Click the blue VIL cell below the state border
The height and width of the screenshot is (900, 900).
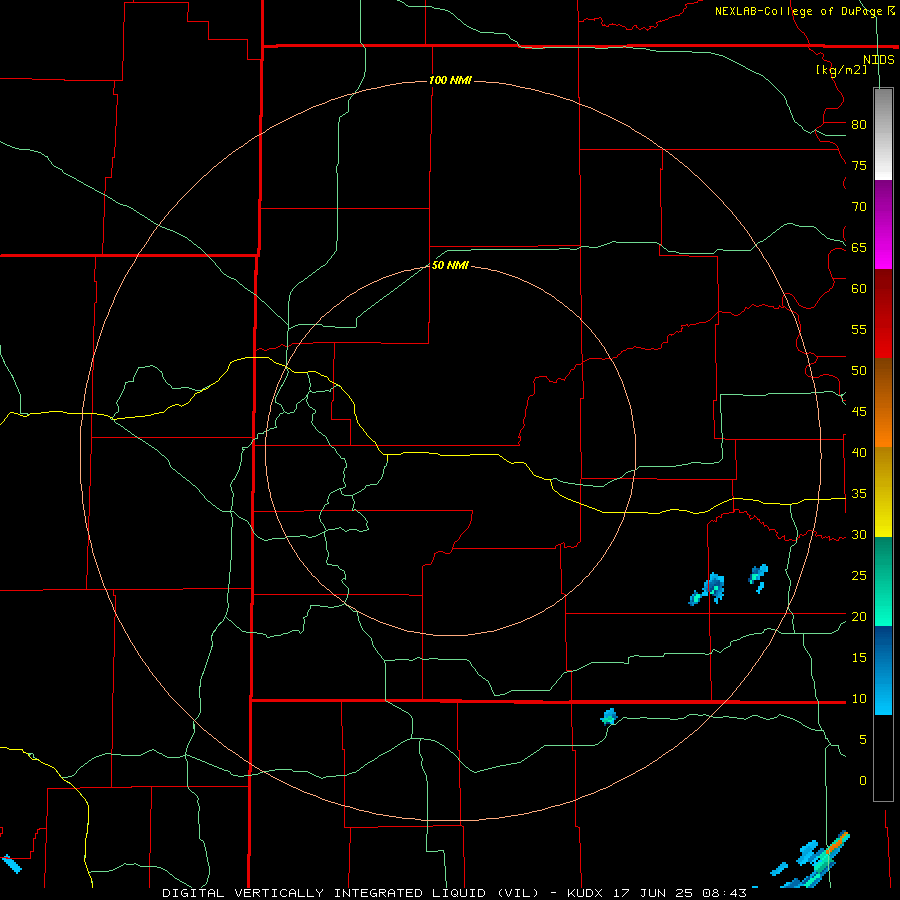(608, 717)
